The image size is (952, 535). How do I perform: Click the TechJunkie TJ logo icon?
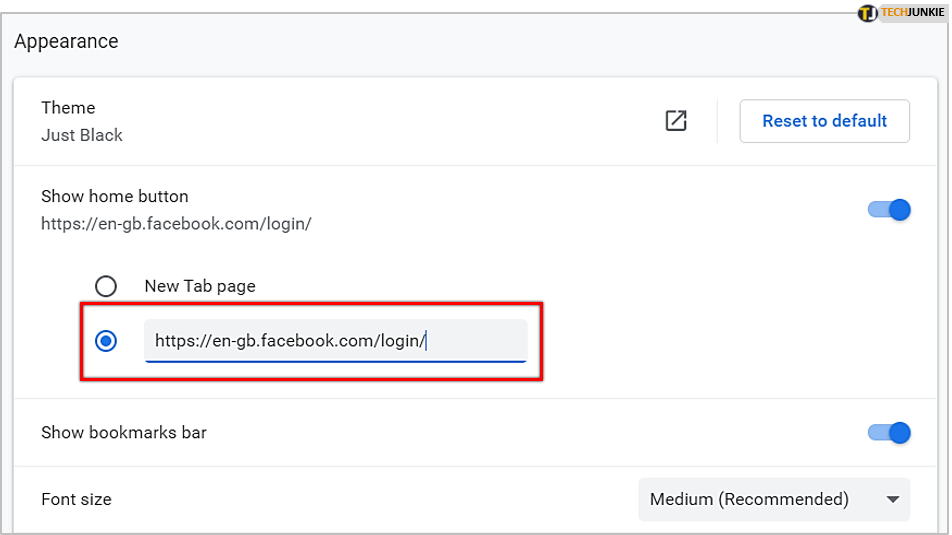click(868, 13)
